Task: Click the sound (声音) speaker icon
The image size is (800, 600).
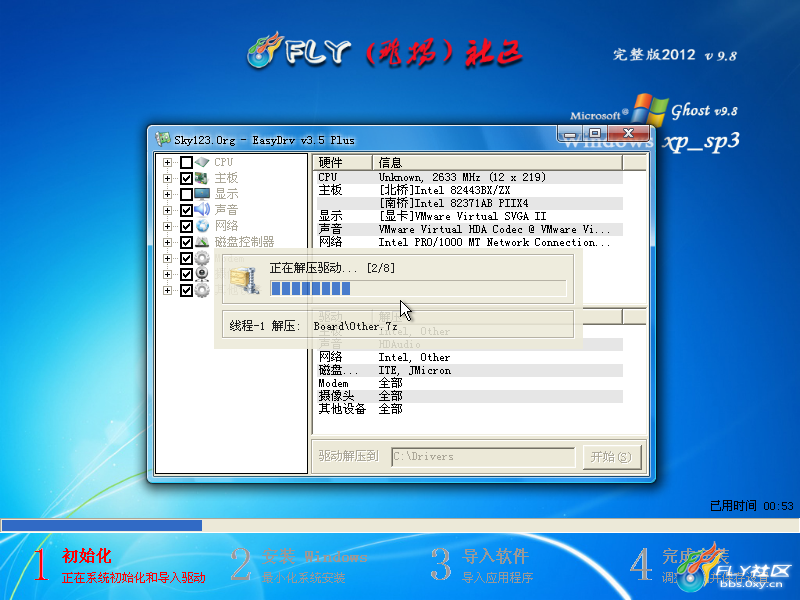Action: (202, 210)
